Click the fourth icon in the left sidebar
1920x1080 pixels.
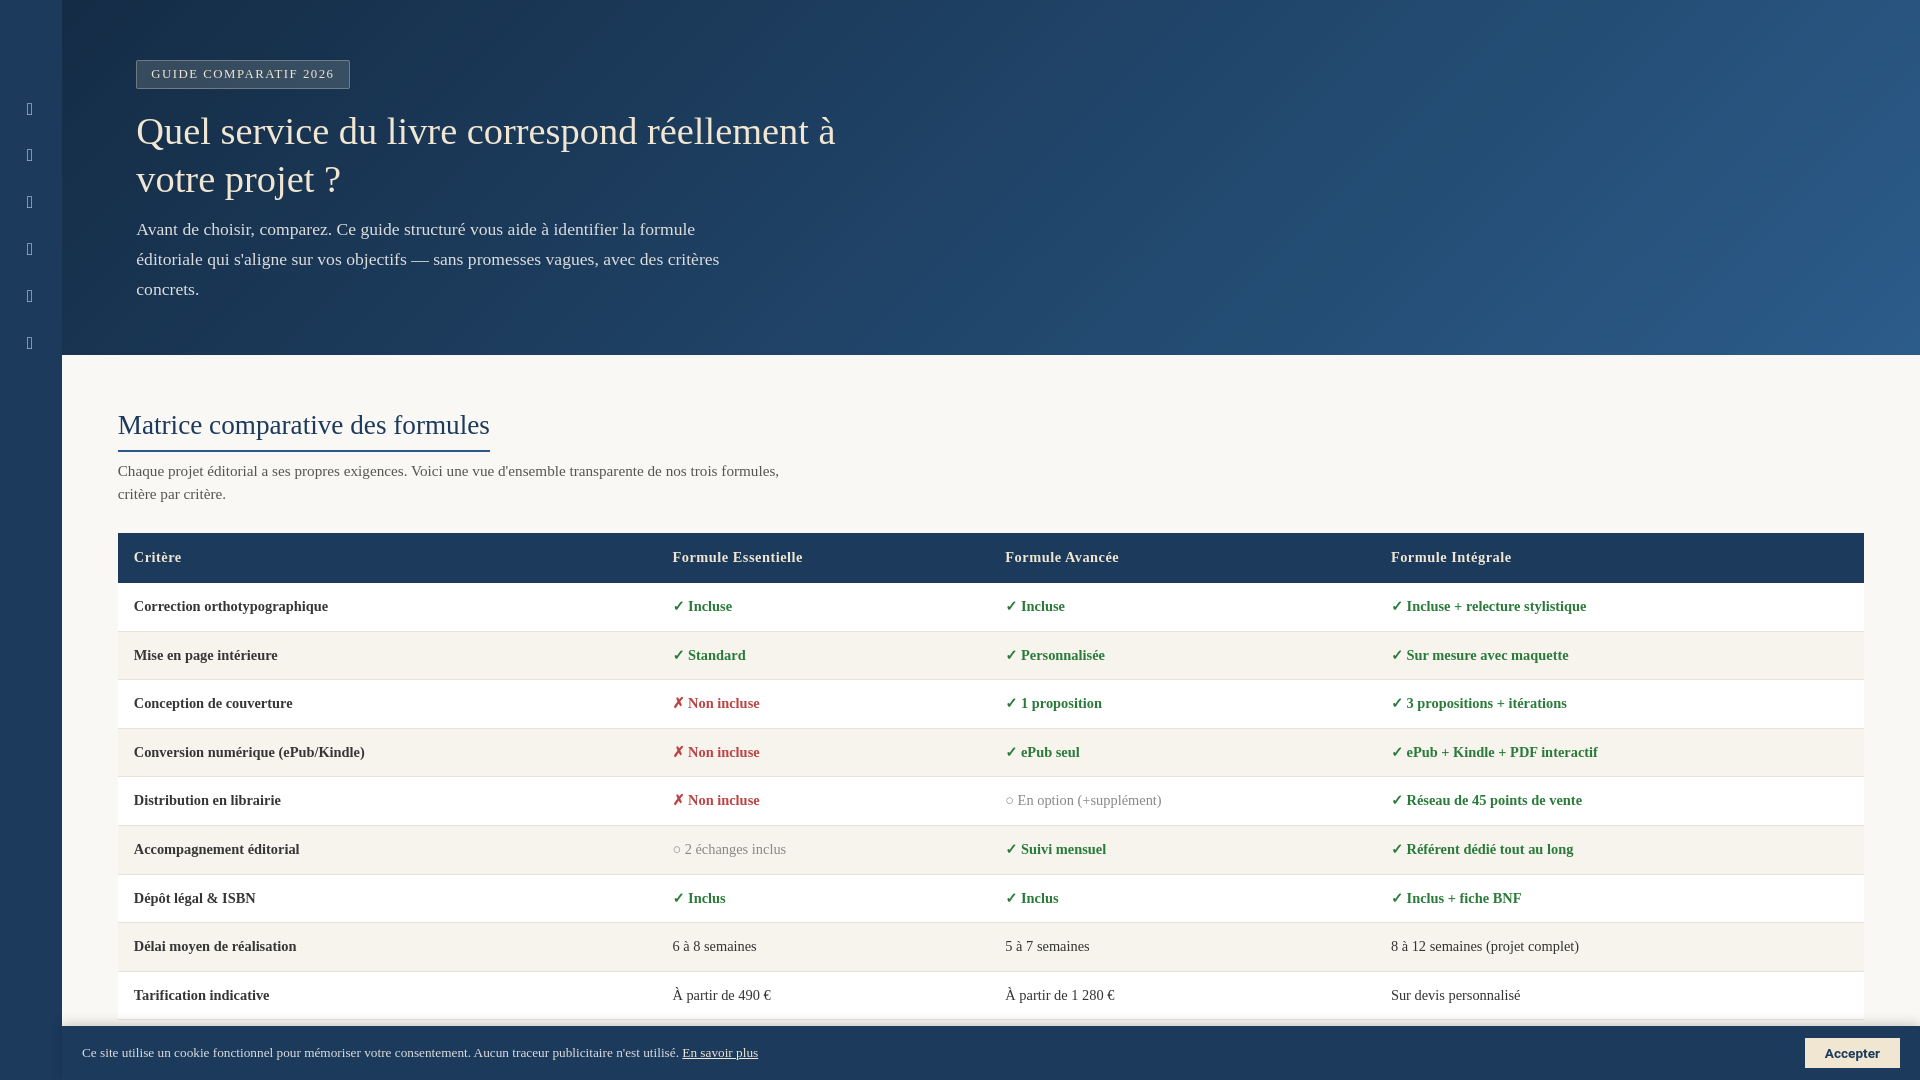click(x=30, y=249)
